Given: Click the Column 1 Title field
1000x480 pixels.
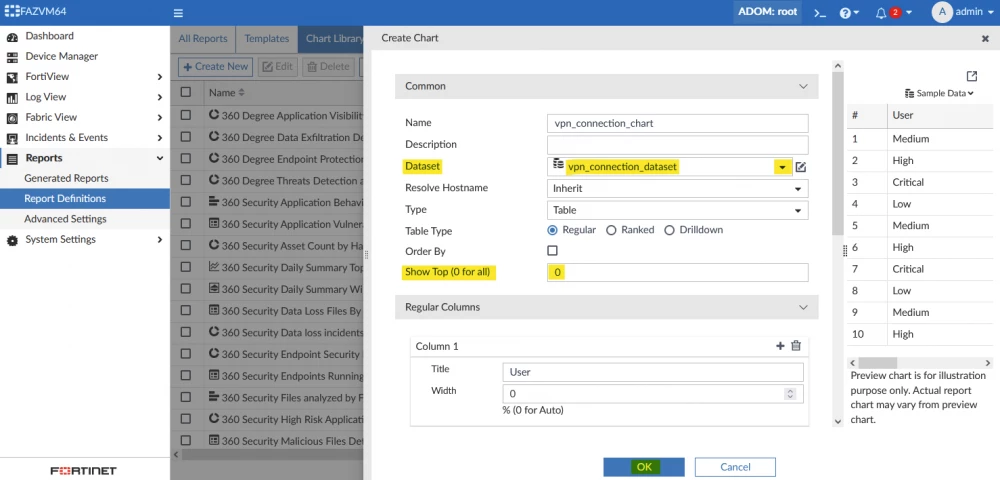Looking at the screenshot, I should 653,372.
